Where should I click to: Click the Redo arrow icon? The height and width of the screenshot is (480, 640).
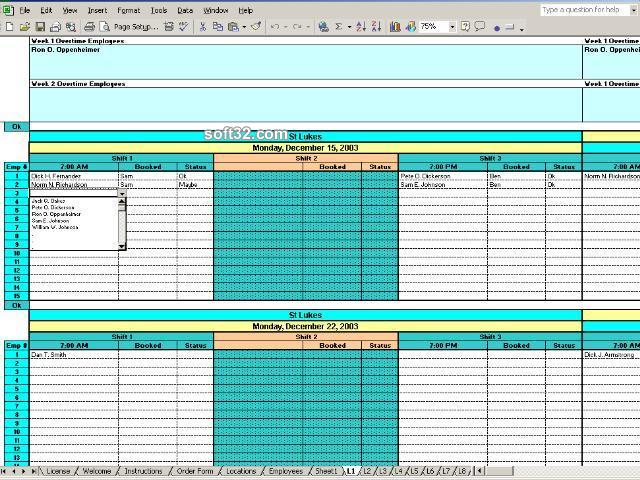[297, 27]
